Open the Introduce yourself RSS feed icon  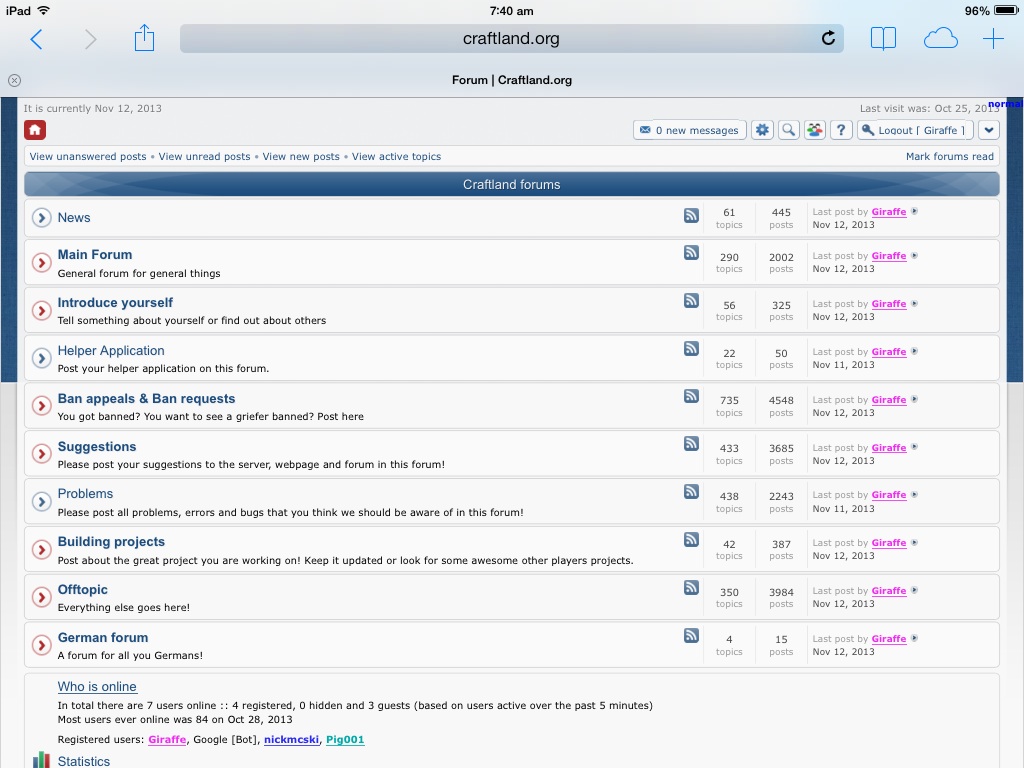(691, 300)
